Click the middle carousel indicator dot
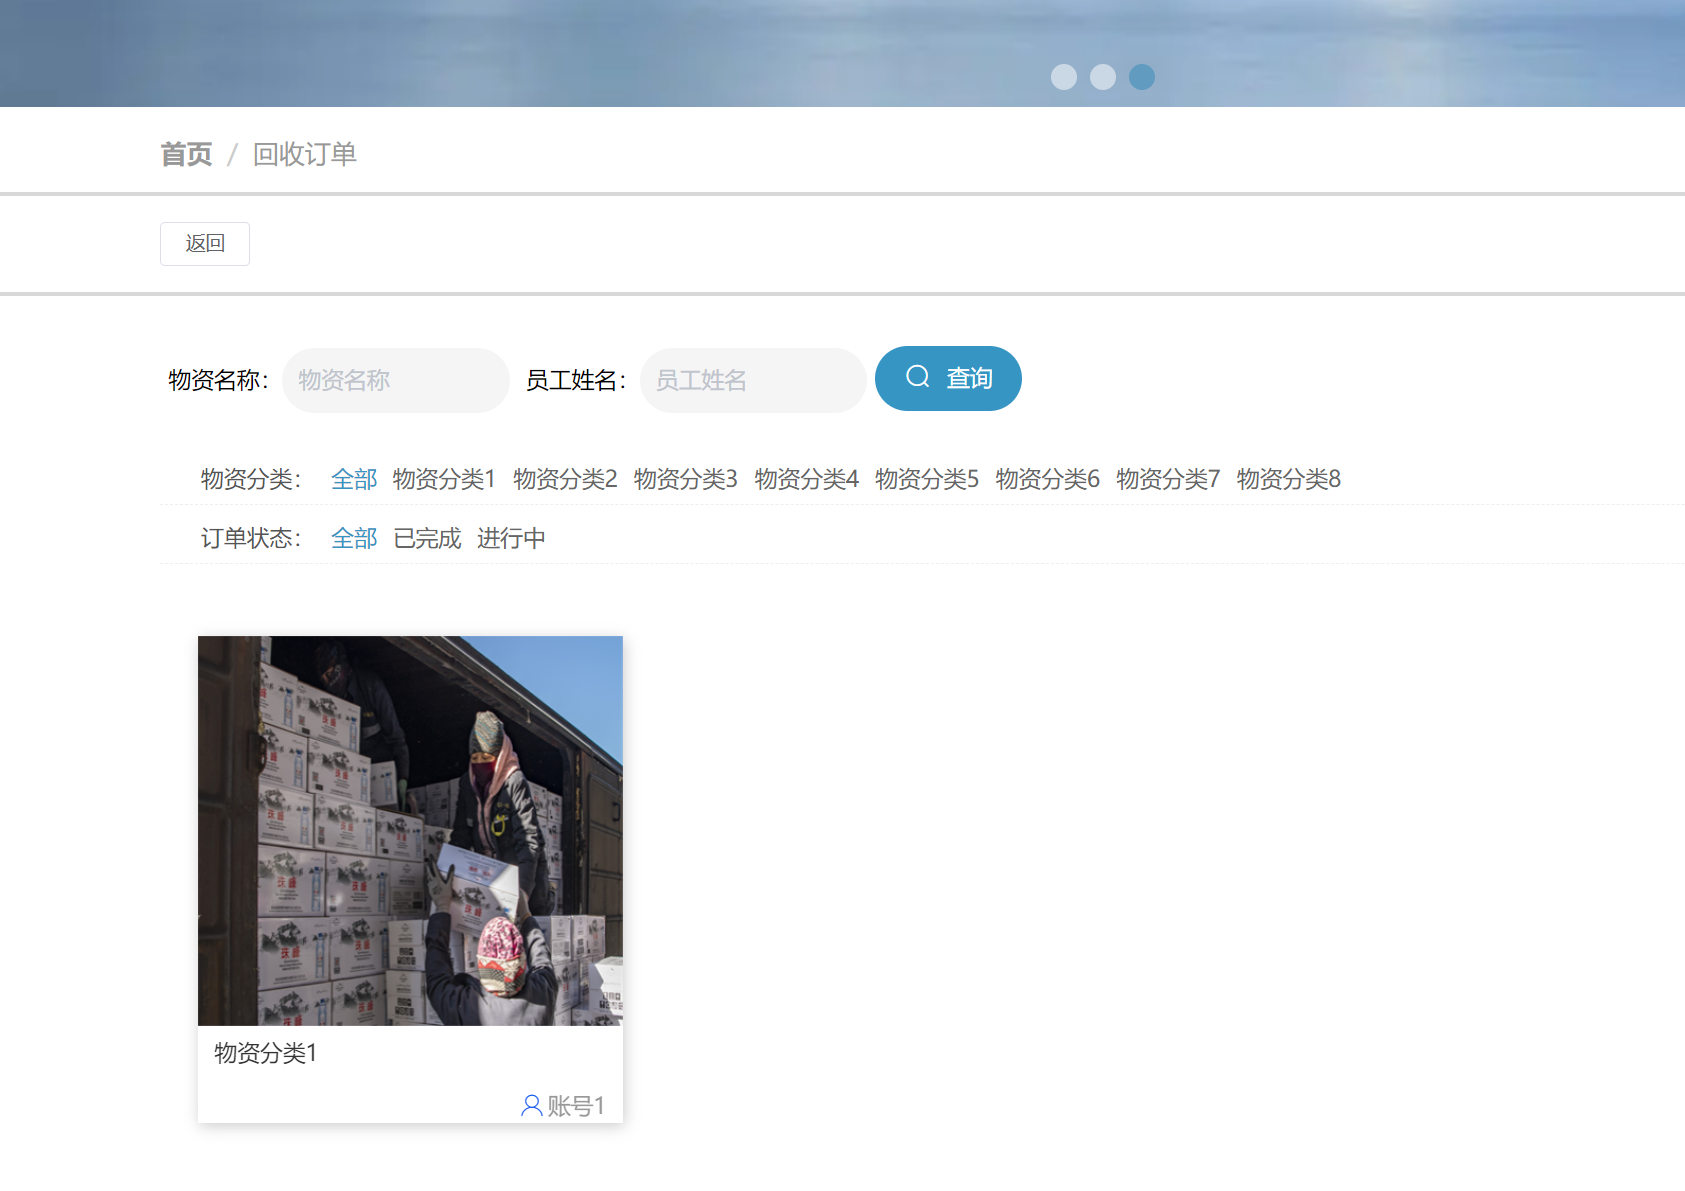 [1103, 76]
